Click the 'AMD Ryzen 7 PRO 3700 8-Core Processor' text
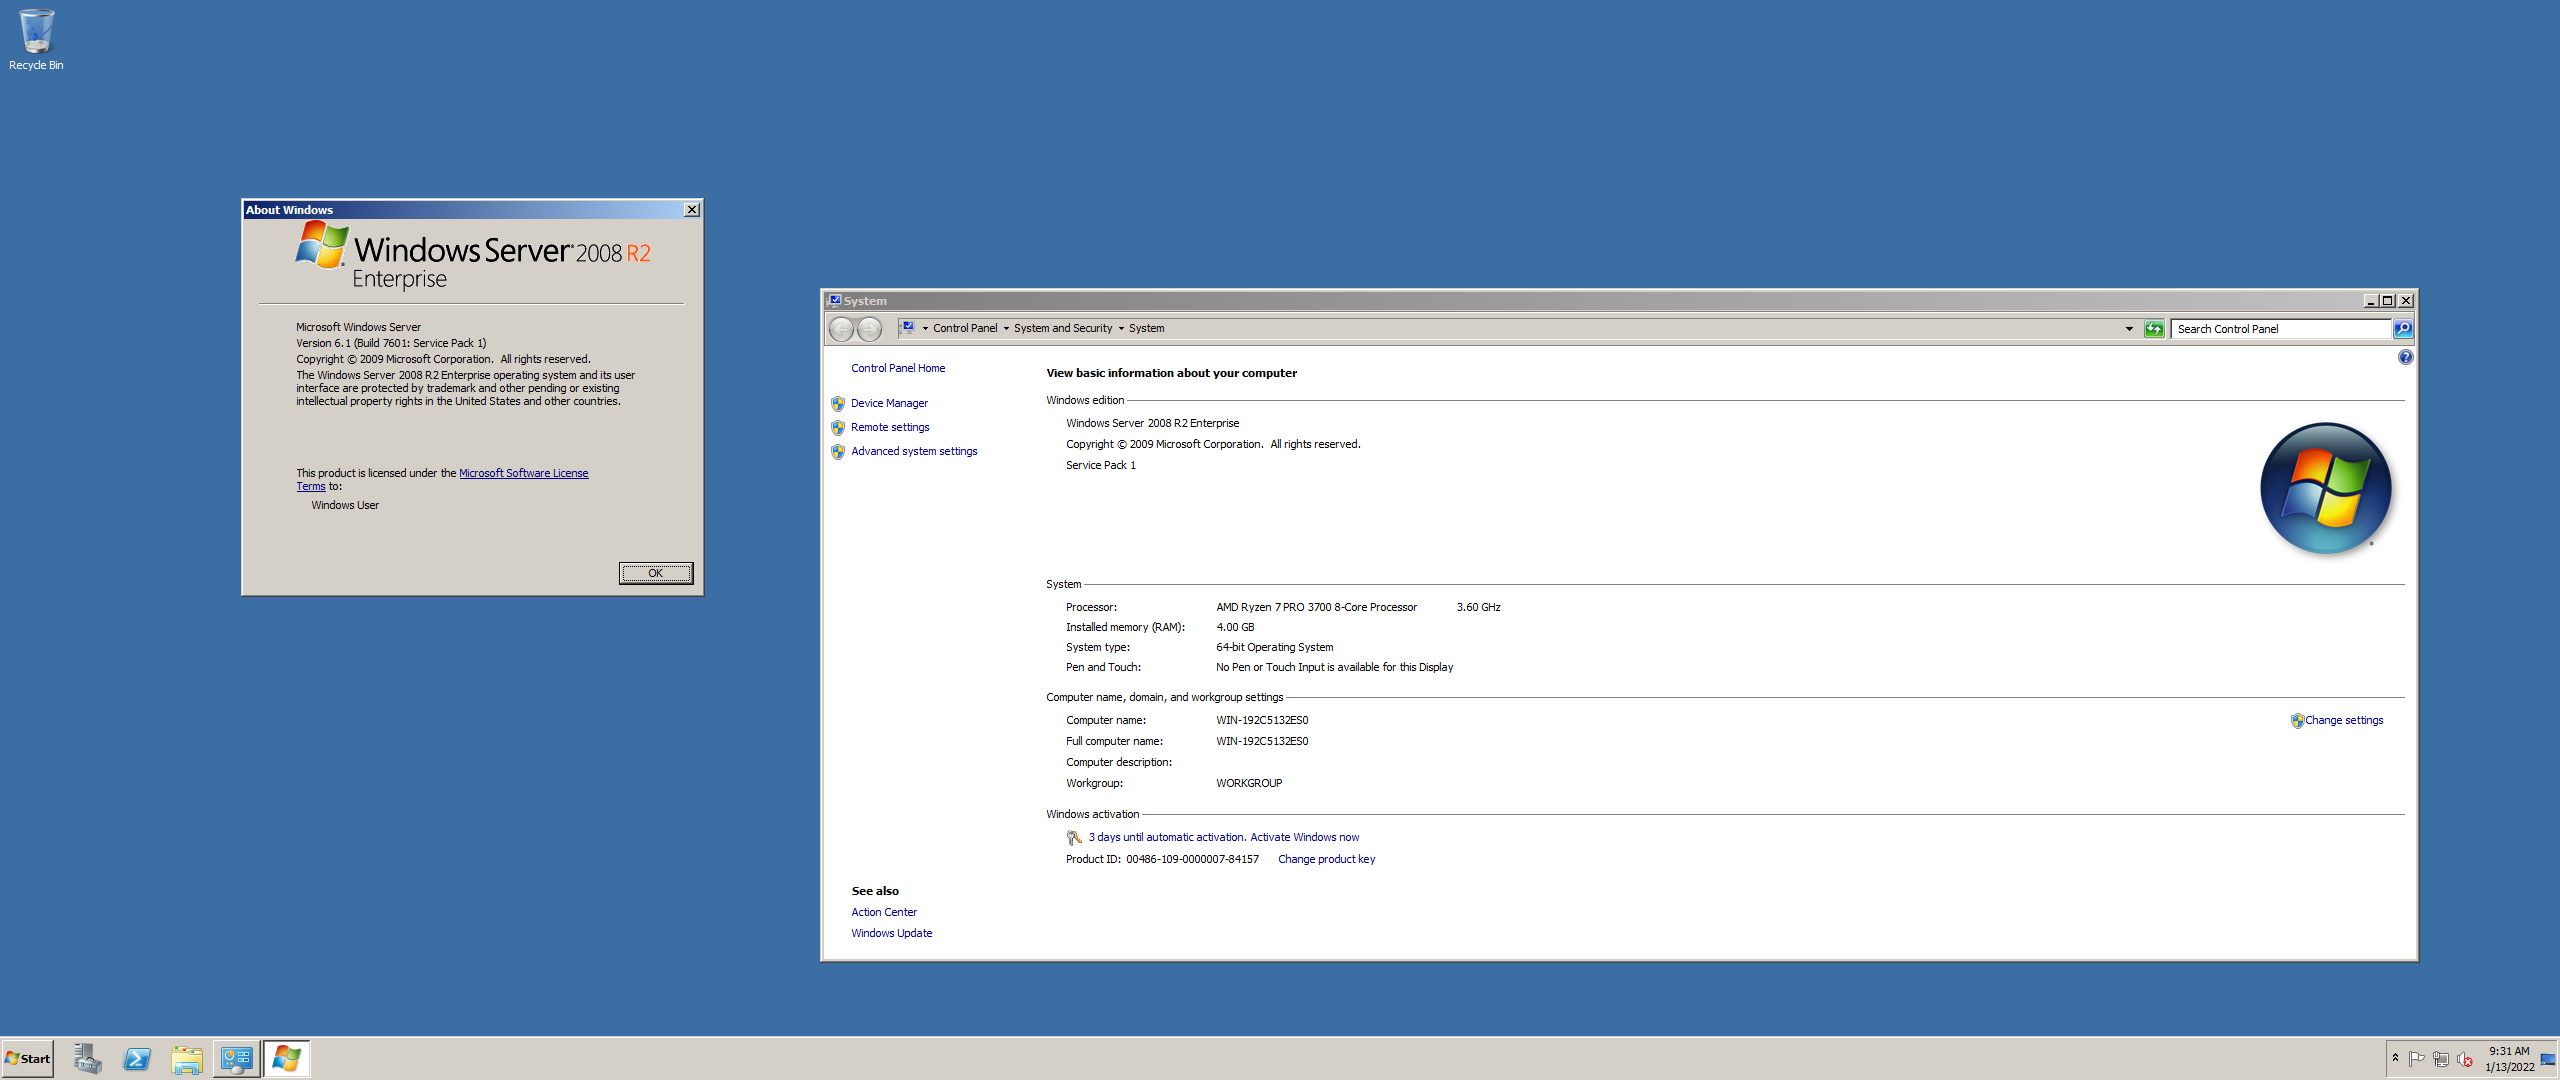 [1316, 607]
